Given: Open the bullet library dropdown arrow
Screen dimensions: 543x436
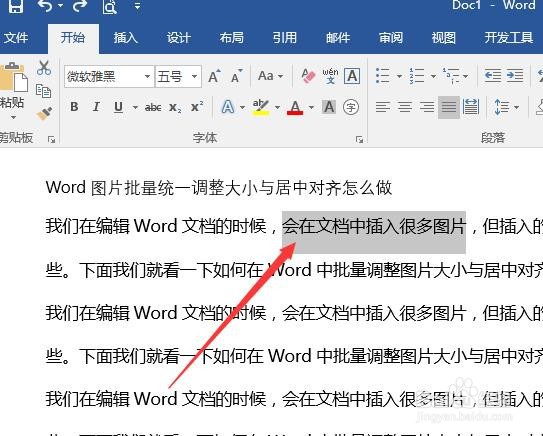Looking at the screenshot, I should (399, 76).
